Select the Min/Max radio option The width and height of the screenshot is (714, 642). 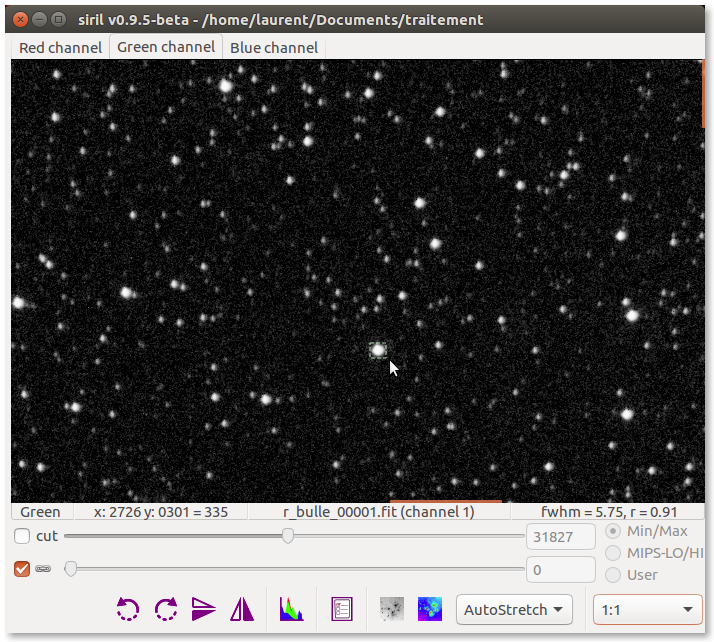613,531
